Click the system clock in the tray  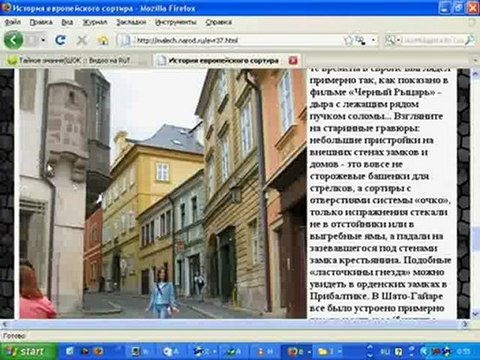465,351
